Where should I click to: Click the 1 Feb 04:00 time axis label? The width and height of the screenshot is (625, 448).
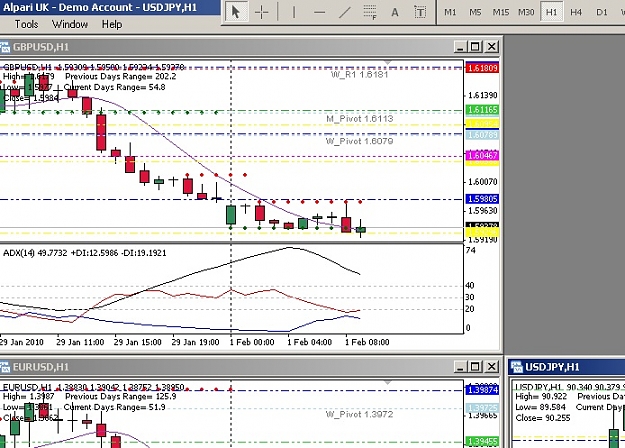point(310,342)
